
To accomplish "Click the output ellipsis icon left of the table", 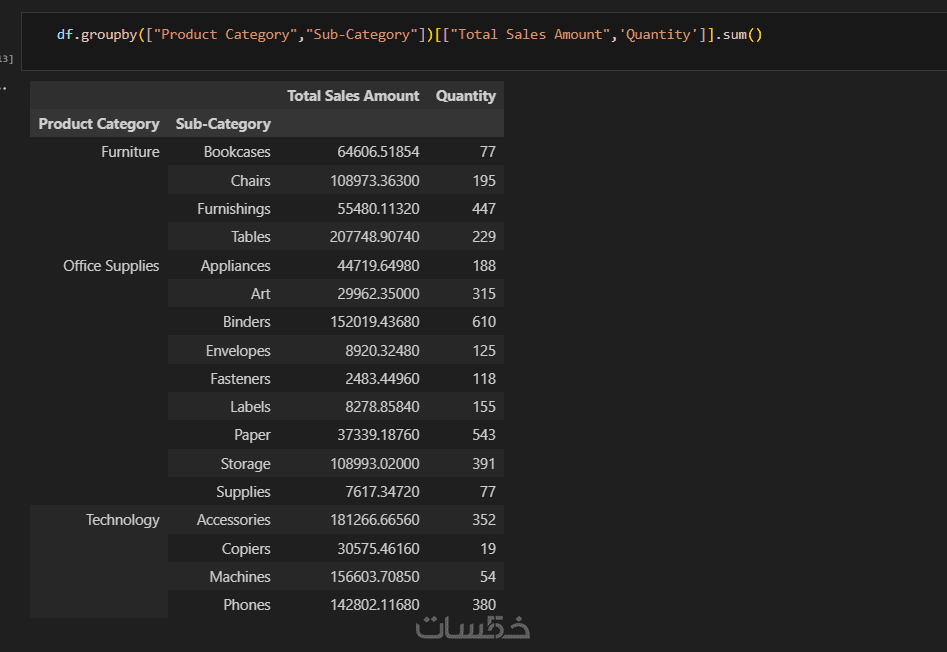I will point(4,88).
